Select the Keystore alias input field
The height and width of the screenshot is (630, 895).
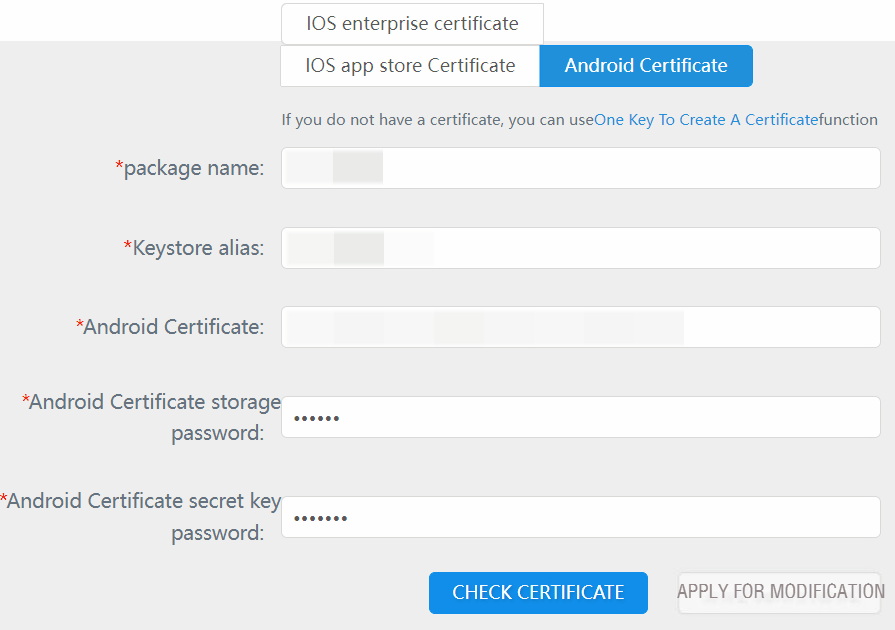click(x=580, y=247)
